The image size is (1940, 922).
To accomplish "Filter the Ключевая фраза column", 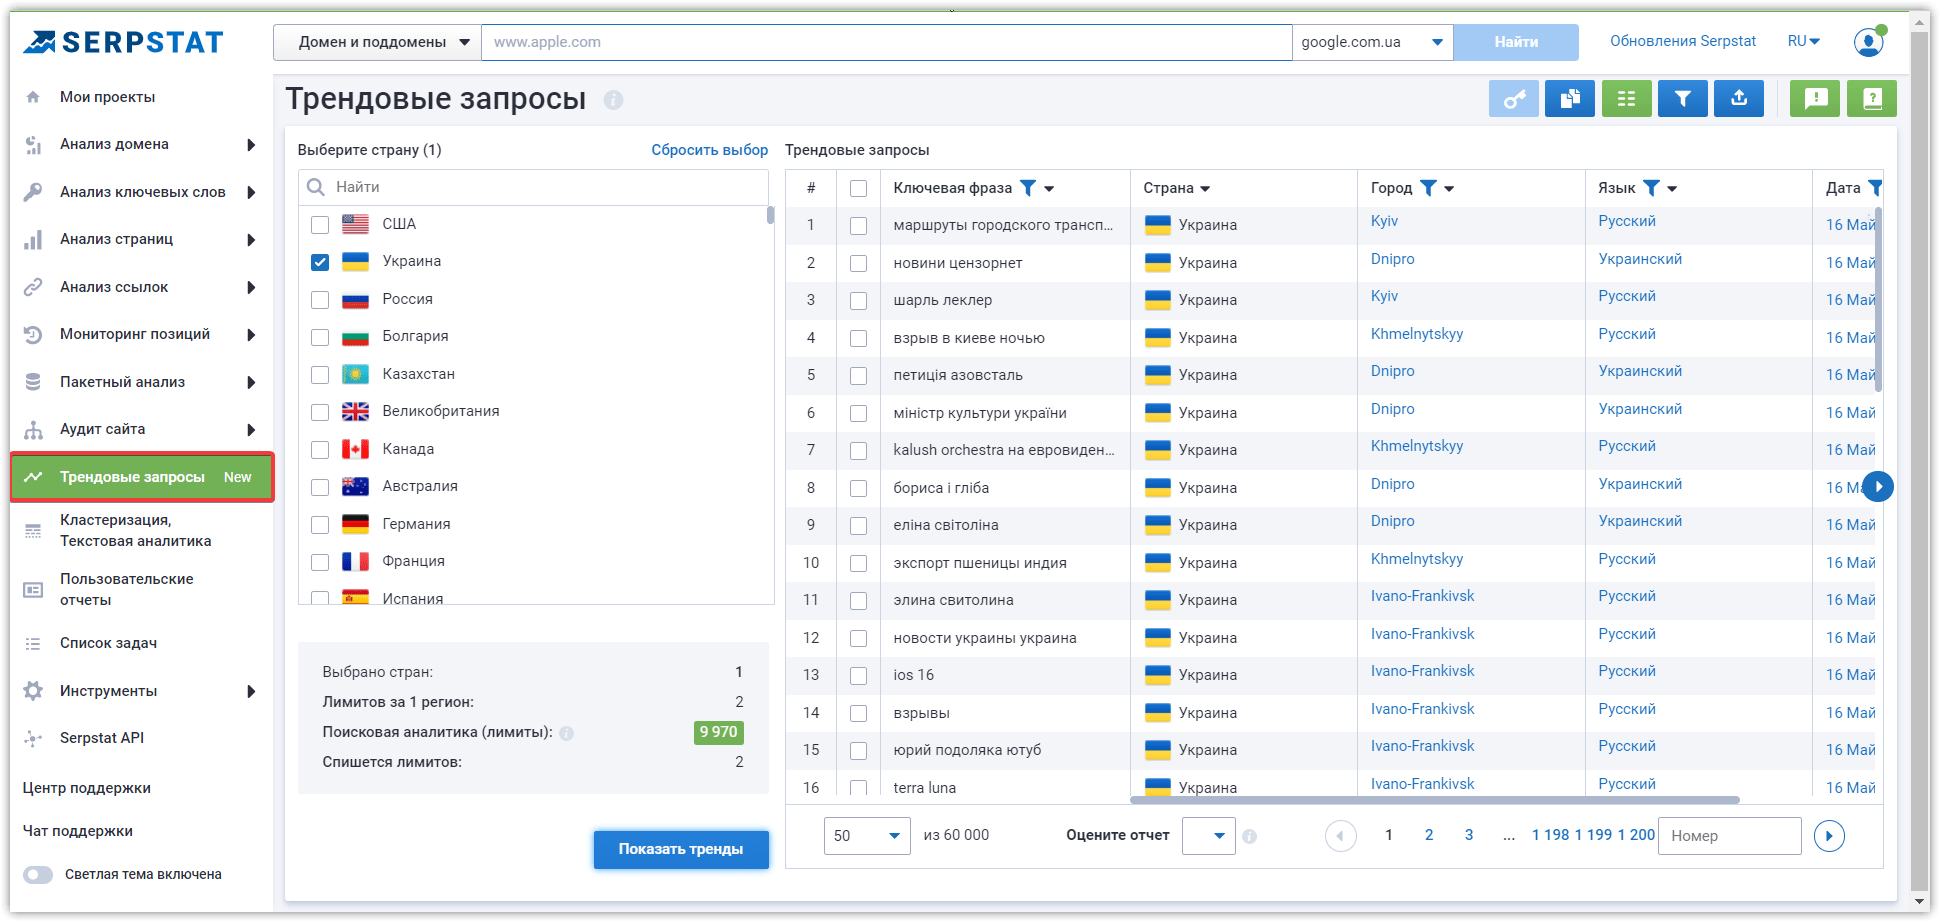I will (x=1028, y=188).
